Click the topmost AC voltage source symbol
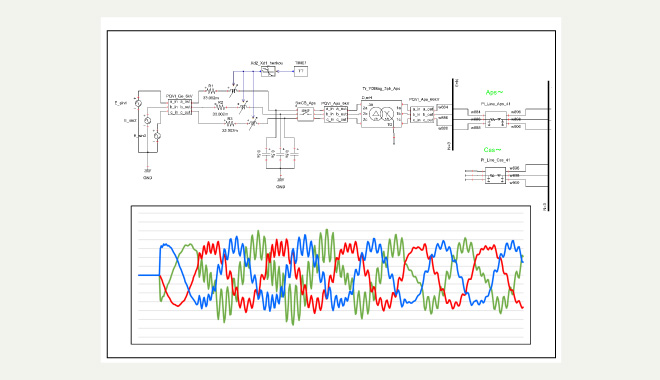 pyautogui.click(x=138, y=103)
